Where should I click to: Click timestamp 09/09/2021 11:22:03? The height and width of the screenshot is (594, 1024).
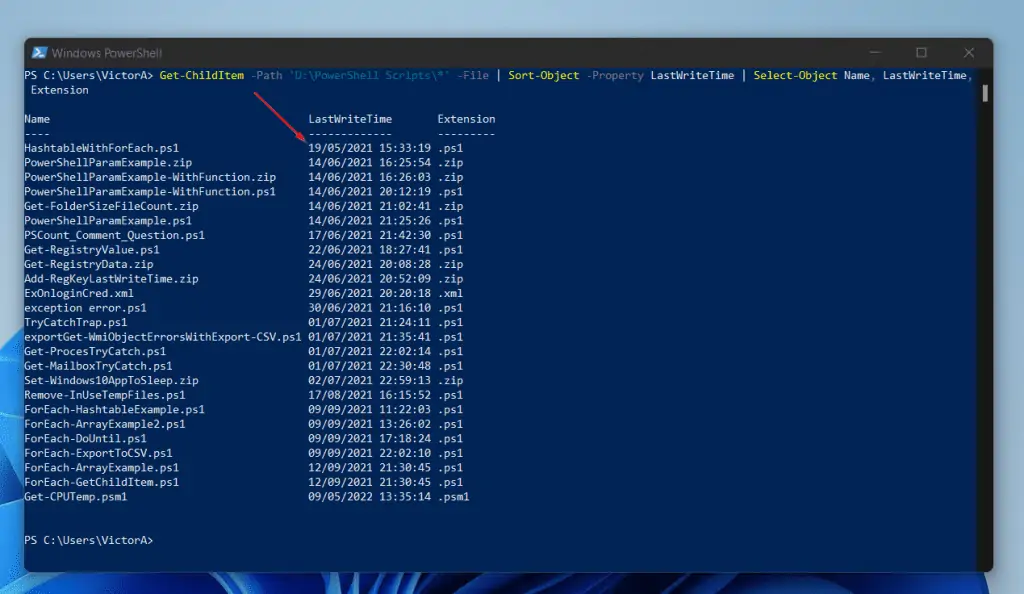(370, 409)
